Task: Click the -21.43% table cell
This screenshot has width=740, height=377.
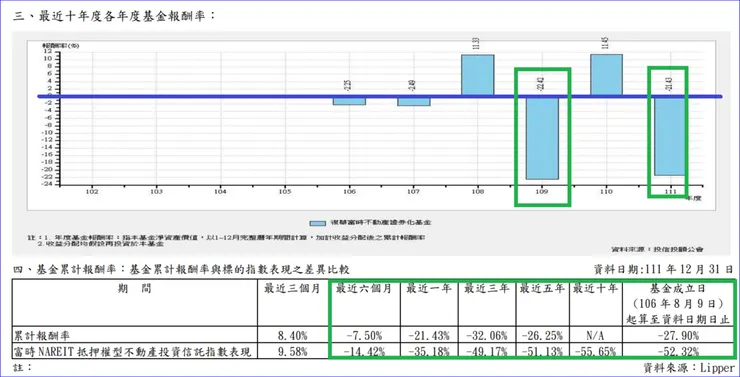Action: (429, 336)
